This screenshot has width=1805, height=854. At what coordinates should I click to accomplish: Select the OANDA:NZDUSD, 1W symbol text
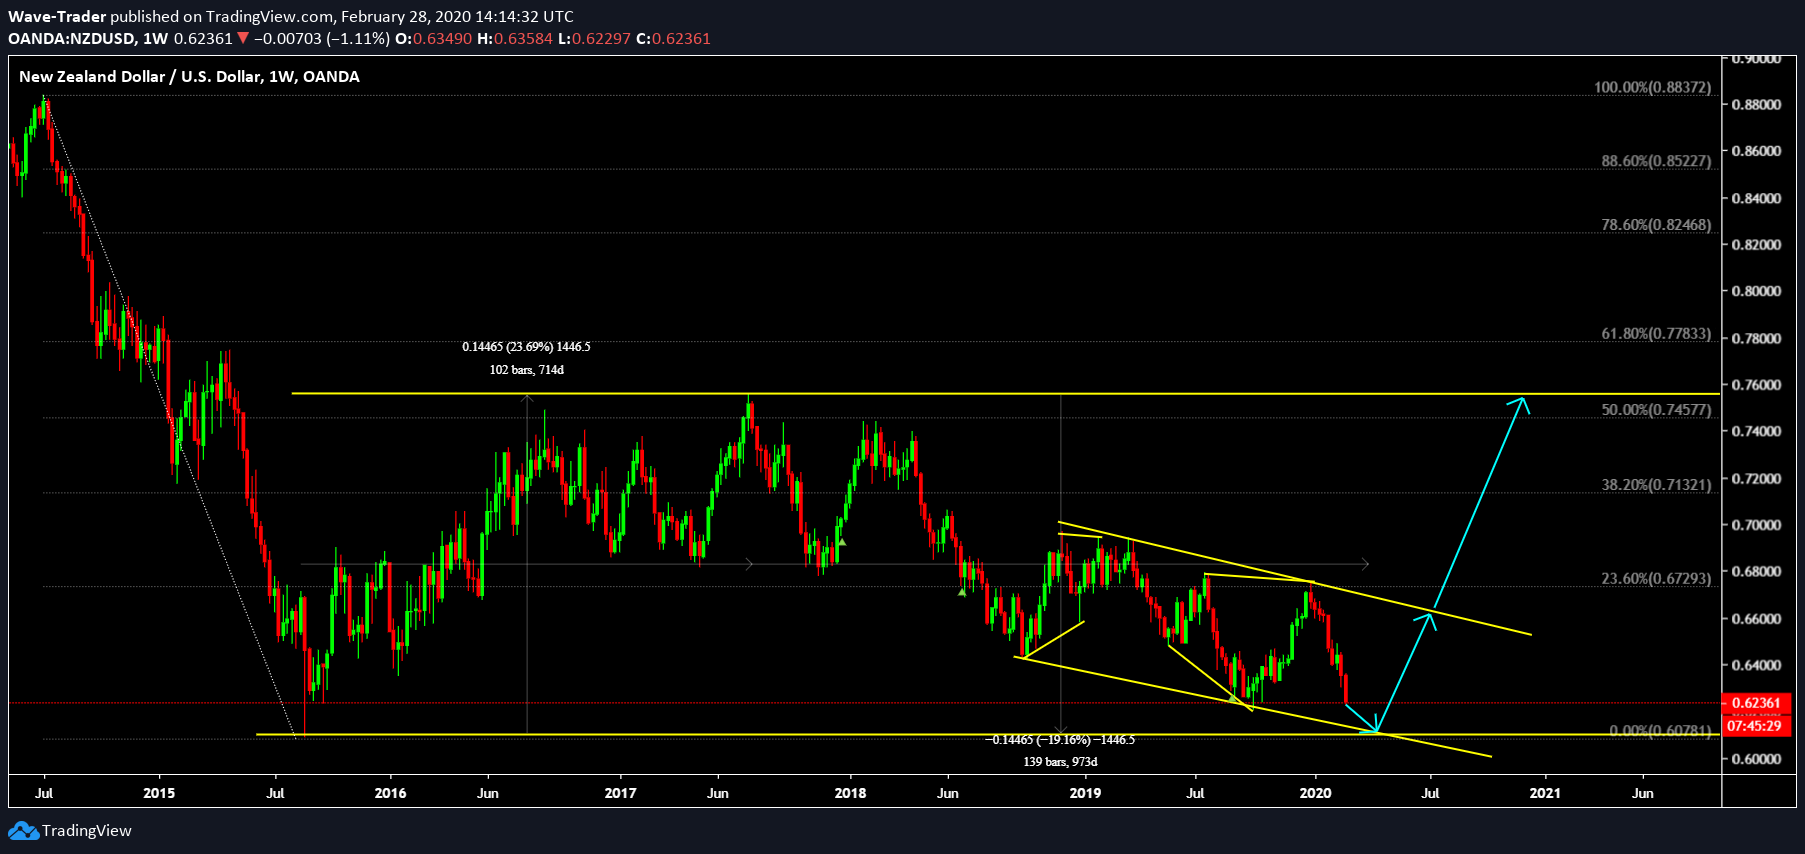point(88,39)
